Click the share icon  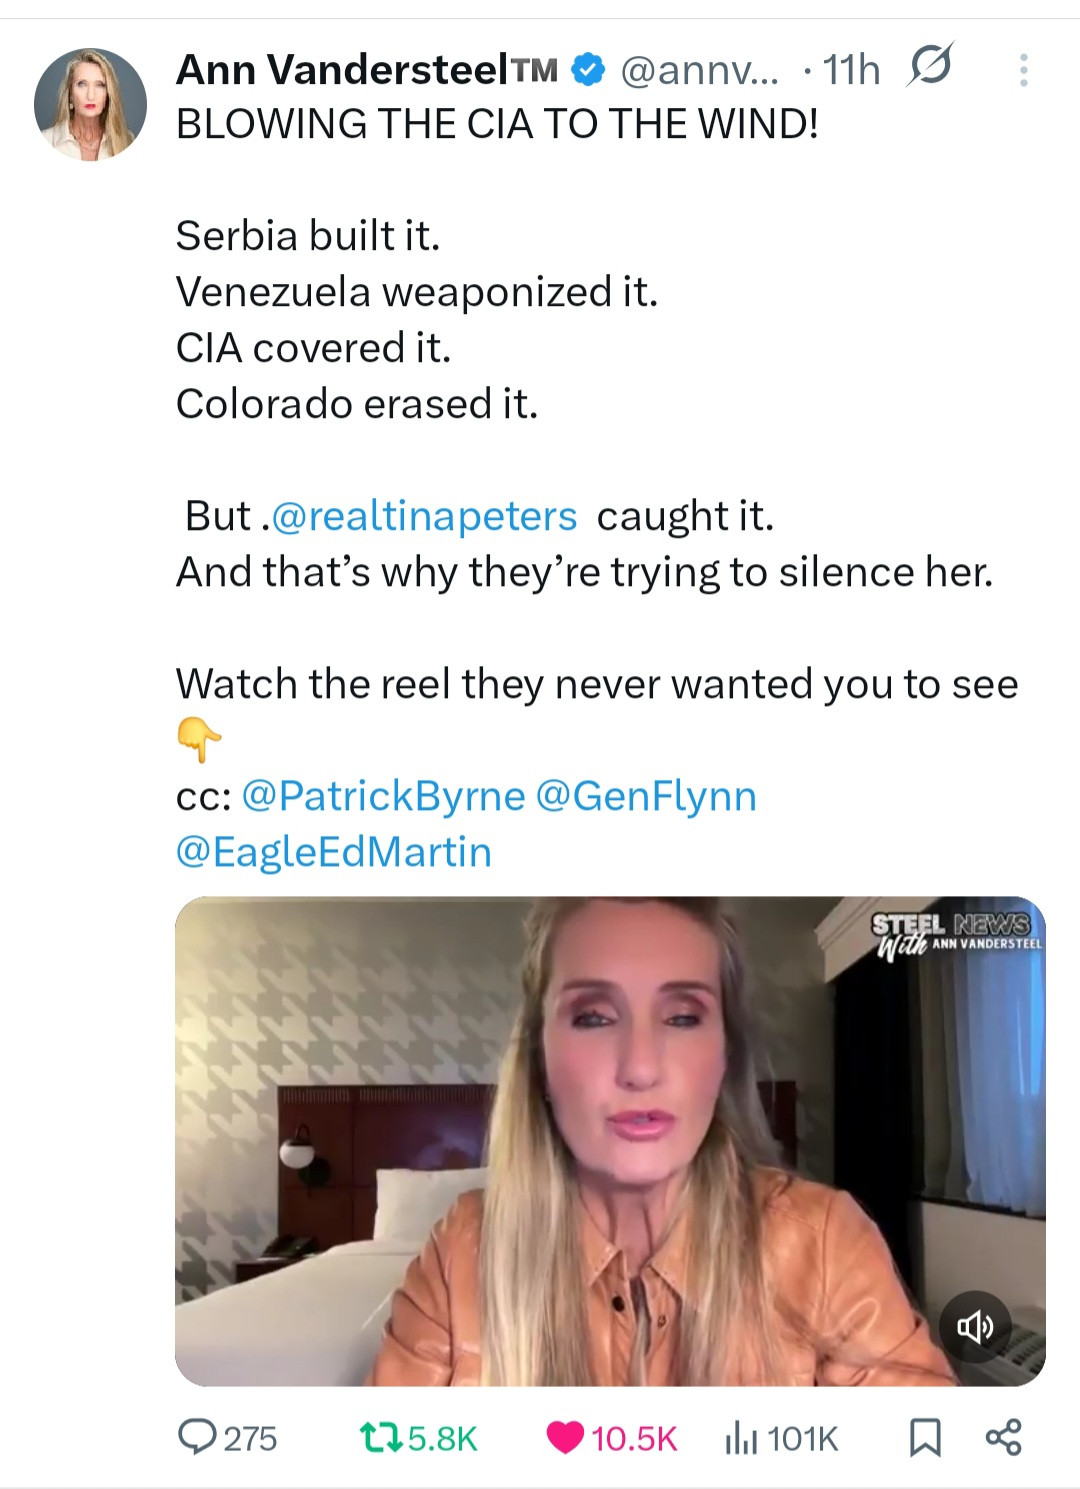[1004, 1437]
